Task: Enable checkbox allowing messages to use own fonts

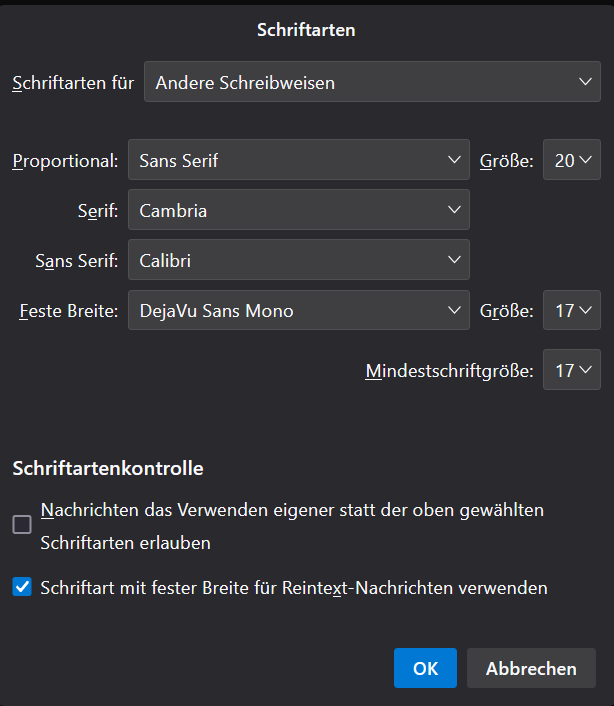Action: (22, 525)
